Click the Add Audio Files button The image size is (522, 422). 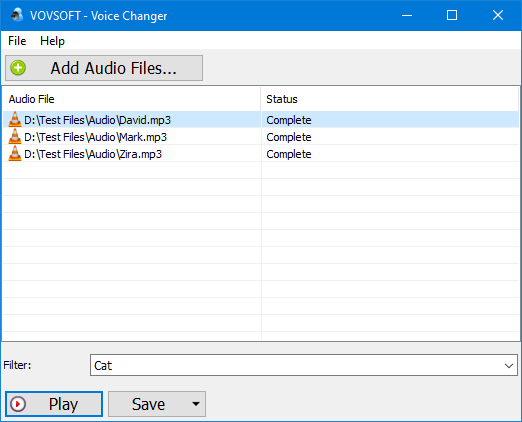[104, 68]
